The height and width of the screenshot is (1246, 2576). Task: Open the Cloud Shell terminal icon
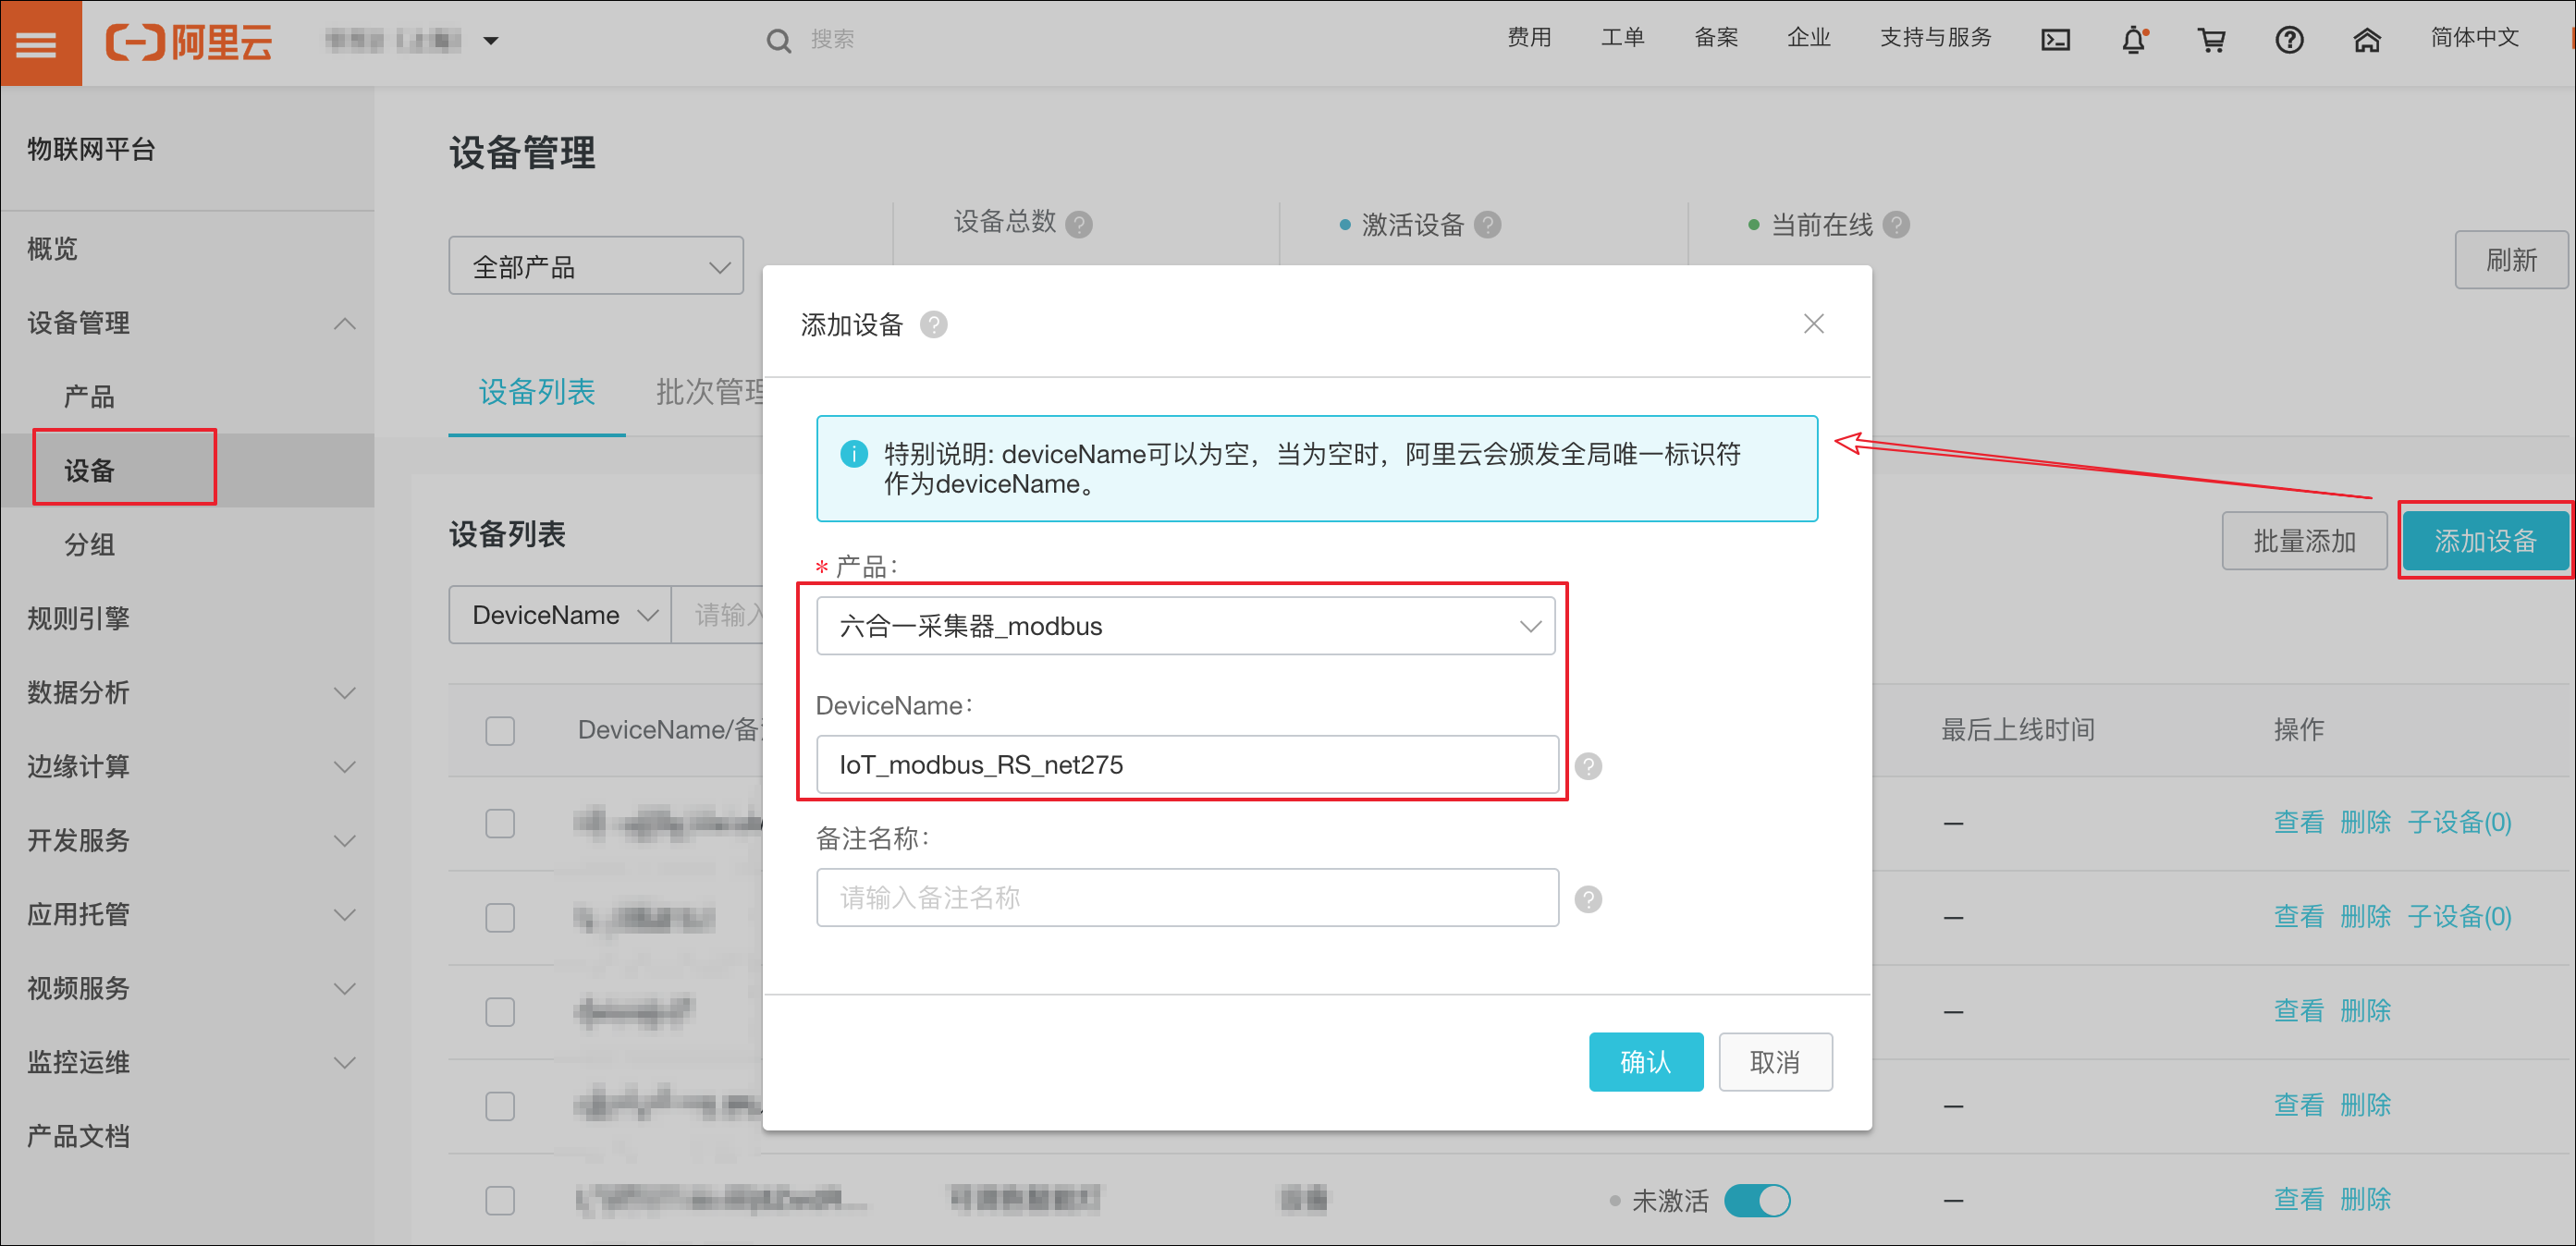pyautogui.click(x=2055, y=40)
